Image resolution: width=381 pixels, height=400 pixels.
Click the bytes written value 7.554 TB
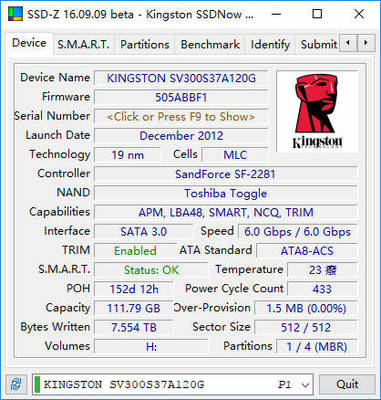134,327
